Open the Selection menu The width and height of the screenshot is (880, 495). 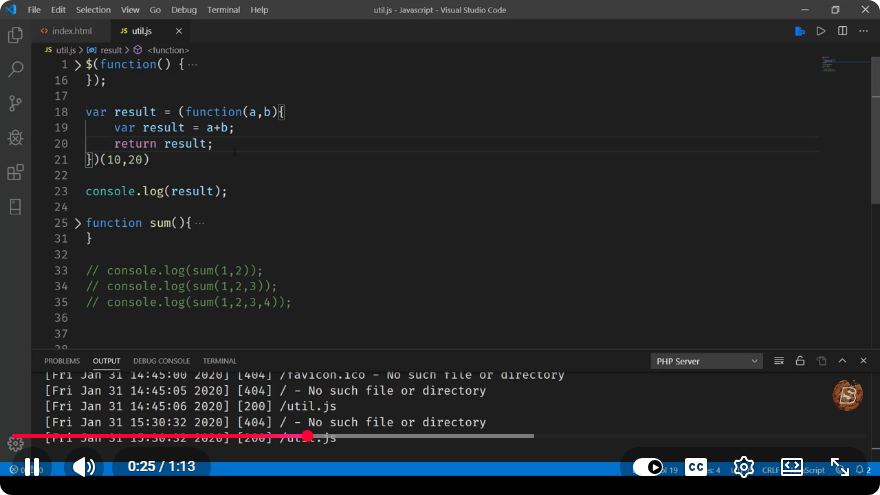pyautogui.click(x=93, y=10)
